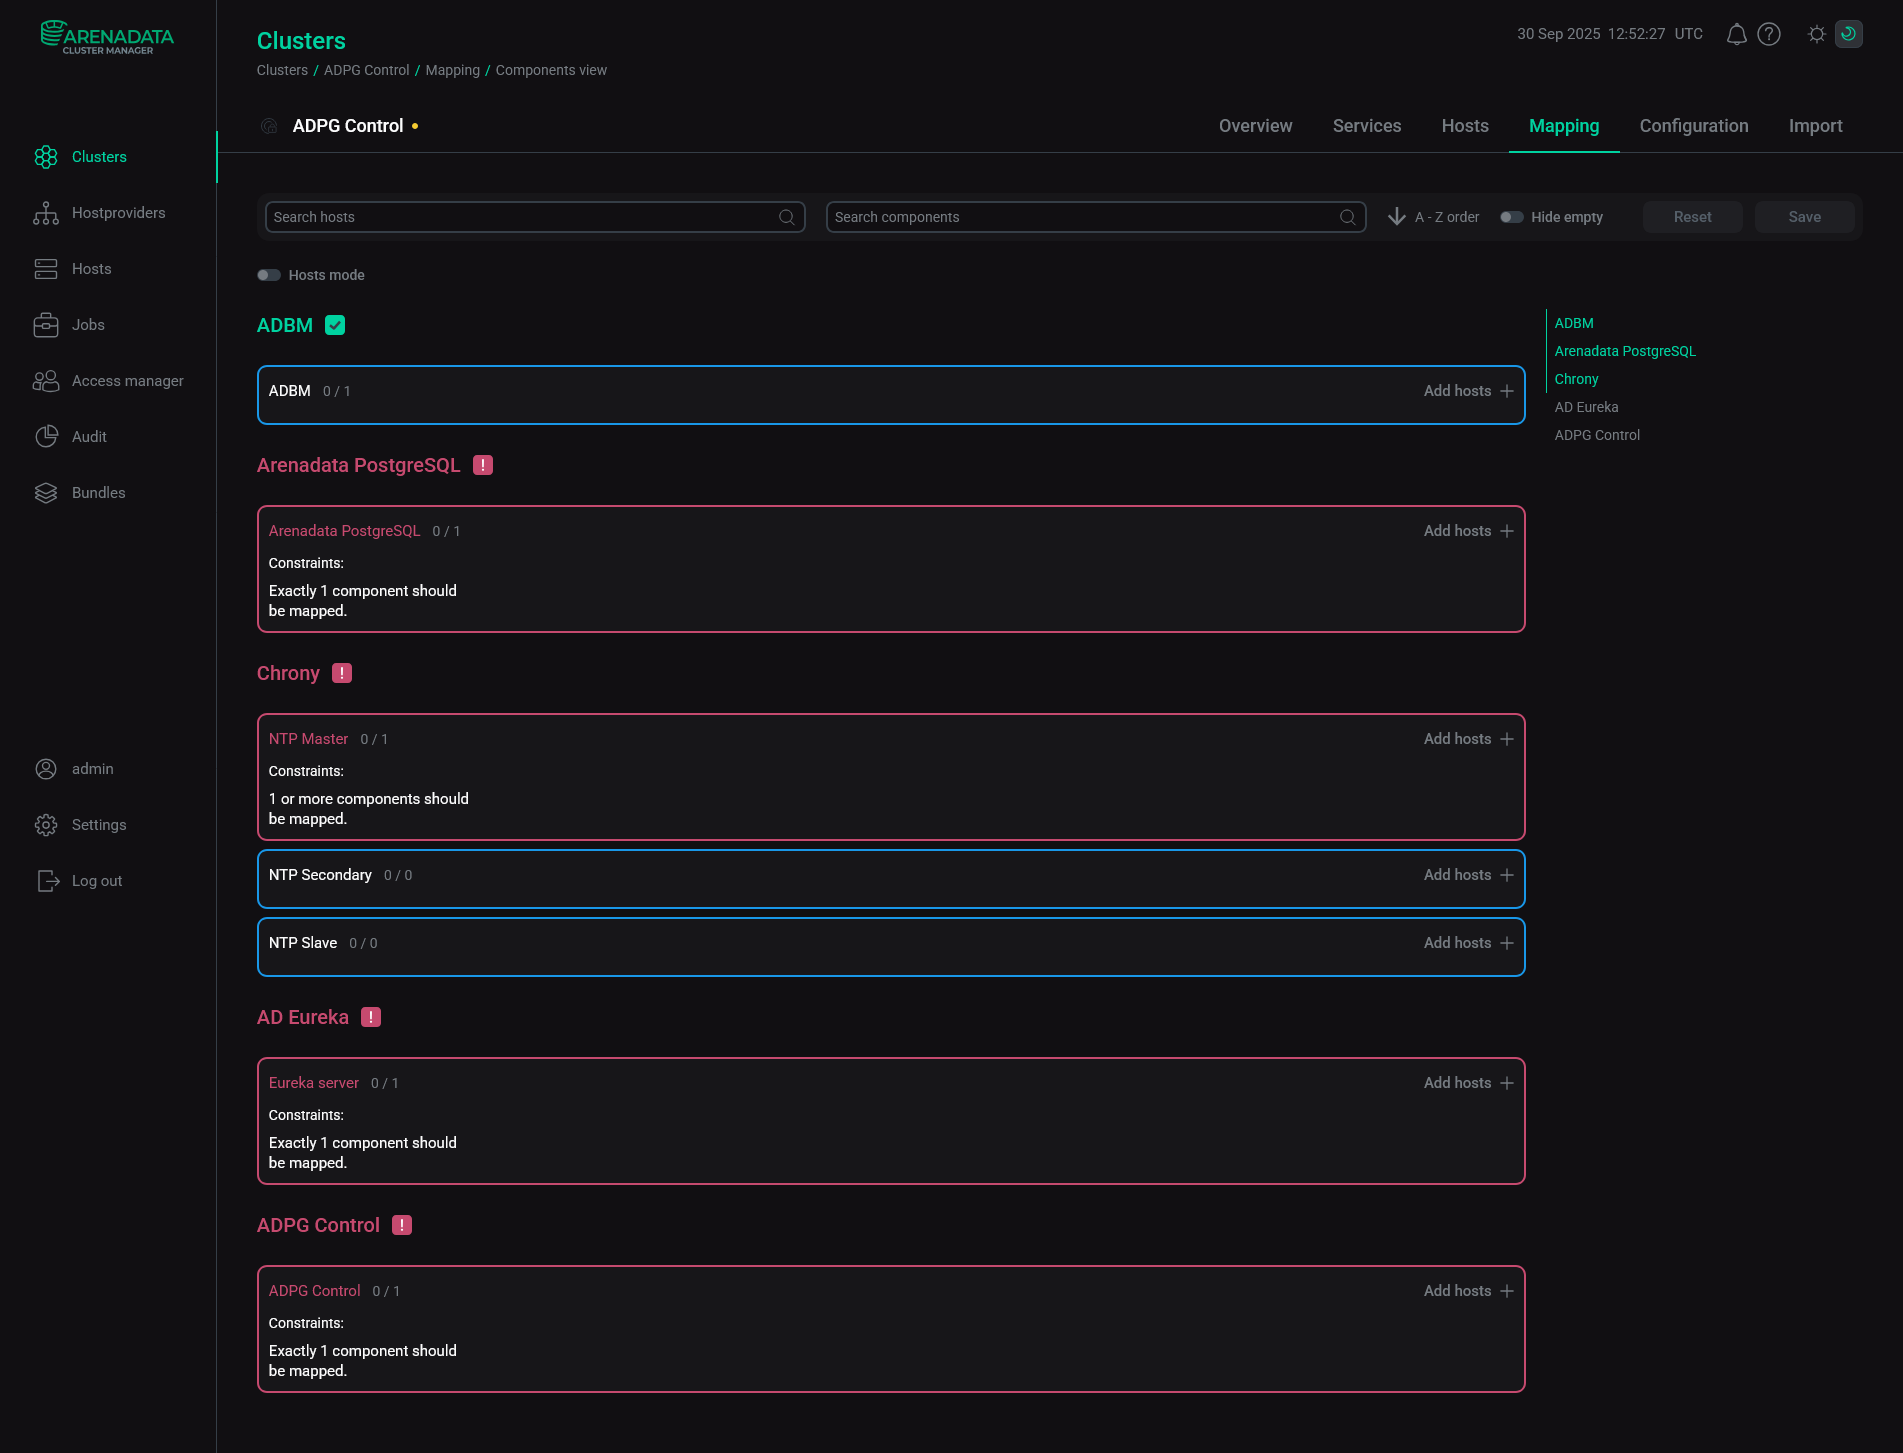
Task: Open the Hostproviders section icon
Action: (x=46, y=212)
